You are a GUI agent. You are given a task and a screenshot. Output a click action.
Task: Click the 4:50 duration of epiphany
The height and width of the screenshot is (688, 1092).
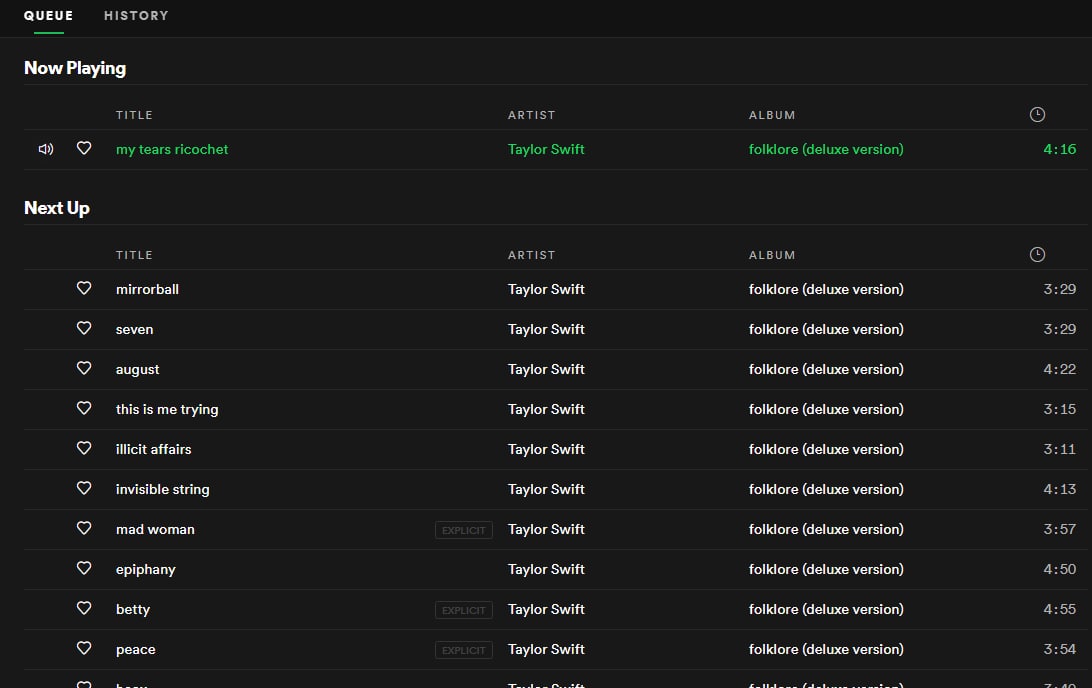pyautogui.click(x=1059, y=570)
